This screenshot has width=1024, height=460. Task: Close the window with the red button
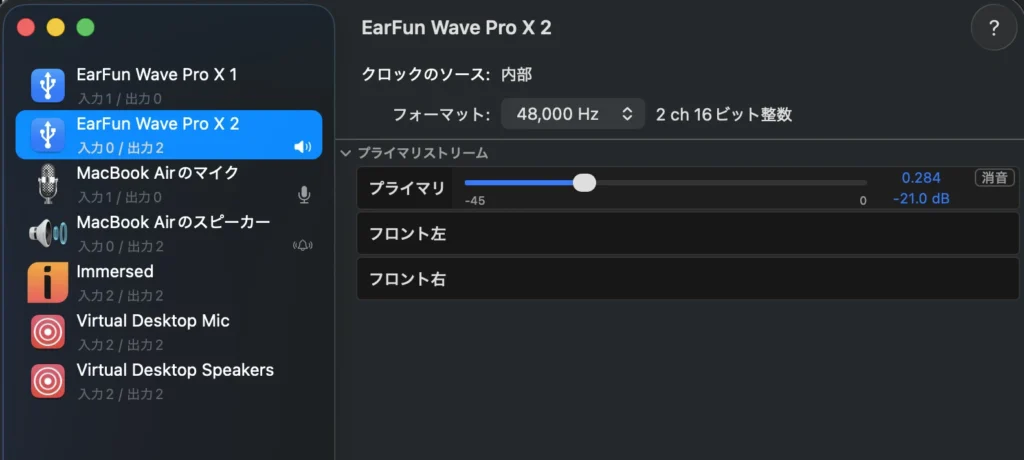point(25,27)
